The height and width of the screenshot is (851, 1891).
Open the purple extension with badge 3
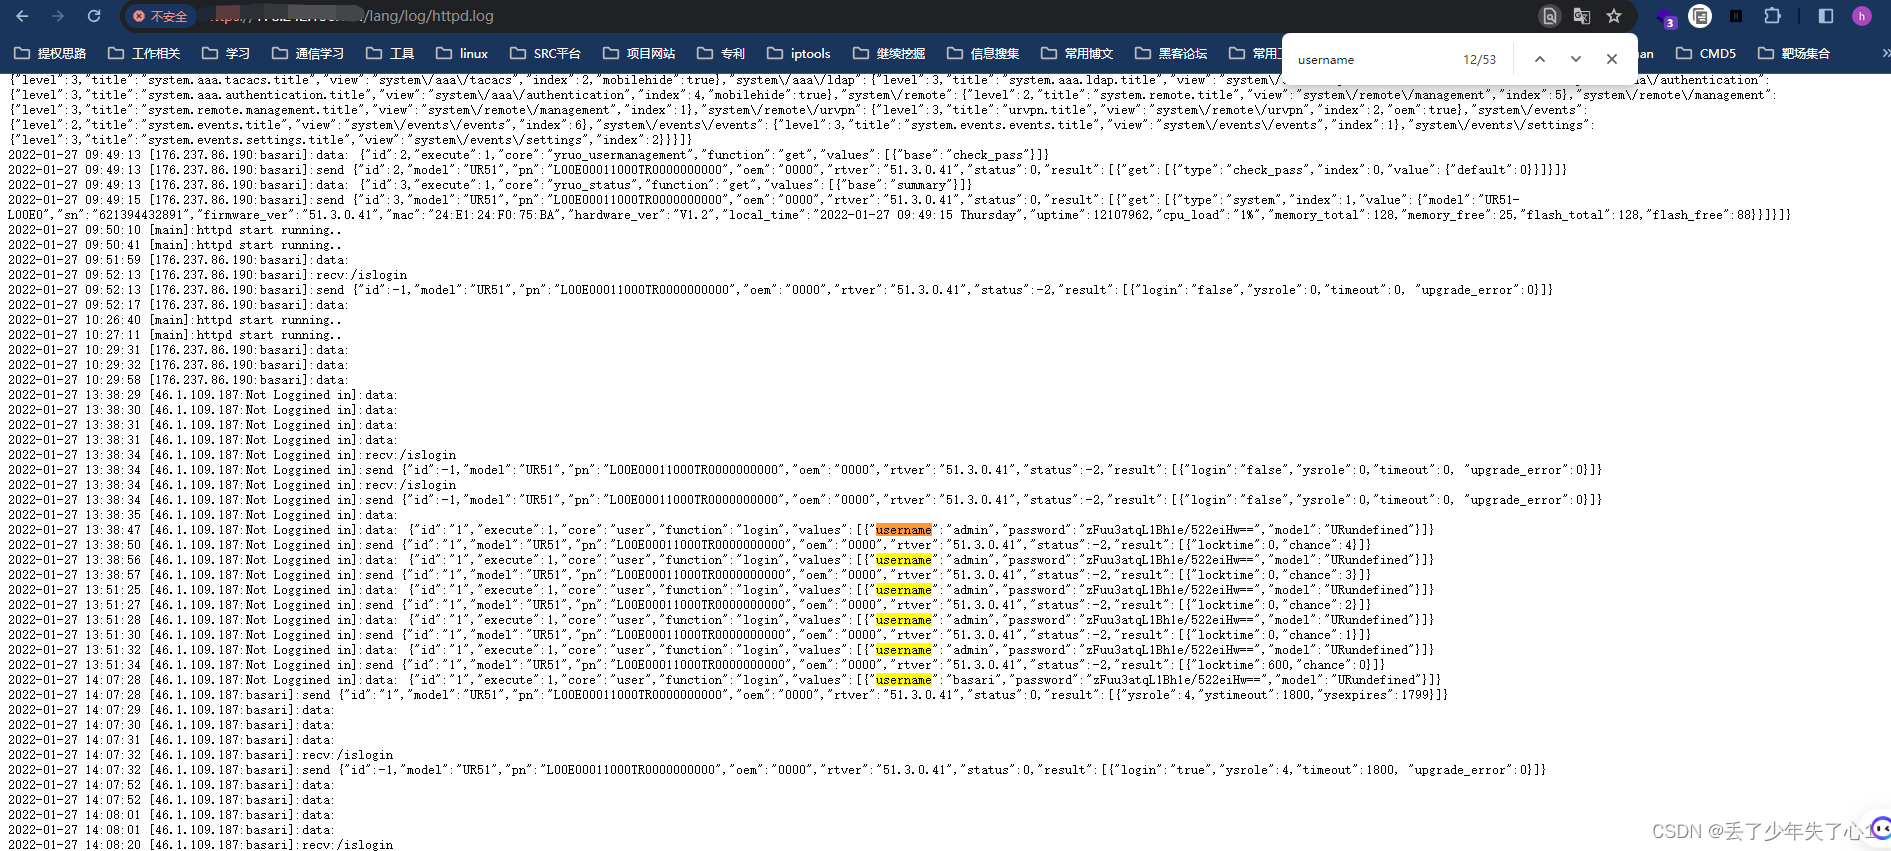tap(1665, 17)
